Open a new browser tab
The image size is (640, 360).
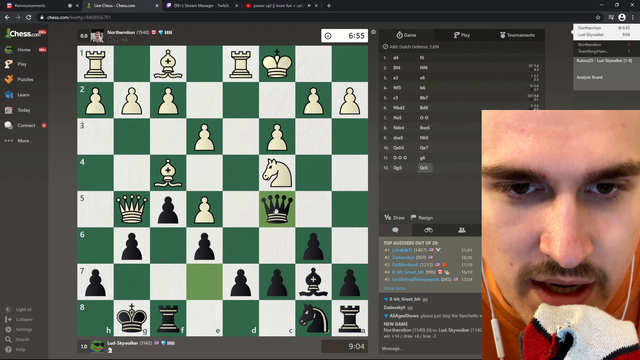coord(329,6)
